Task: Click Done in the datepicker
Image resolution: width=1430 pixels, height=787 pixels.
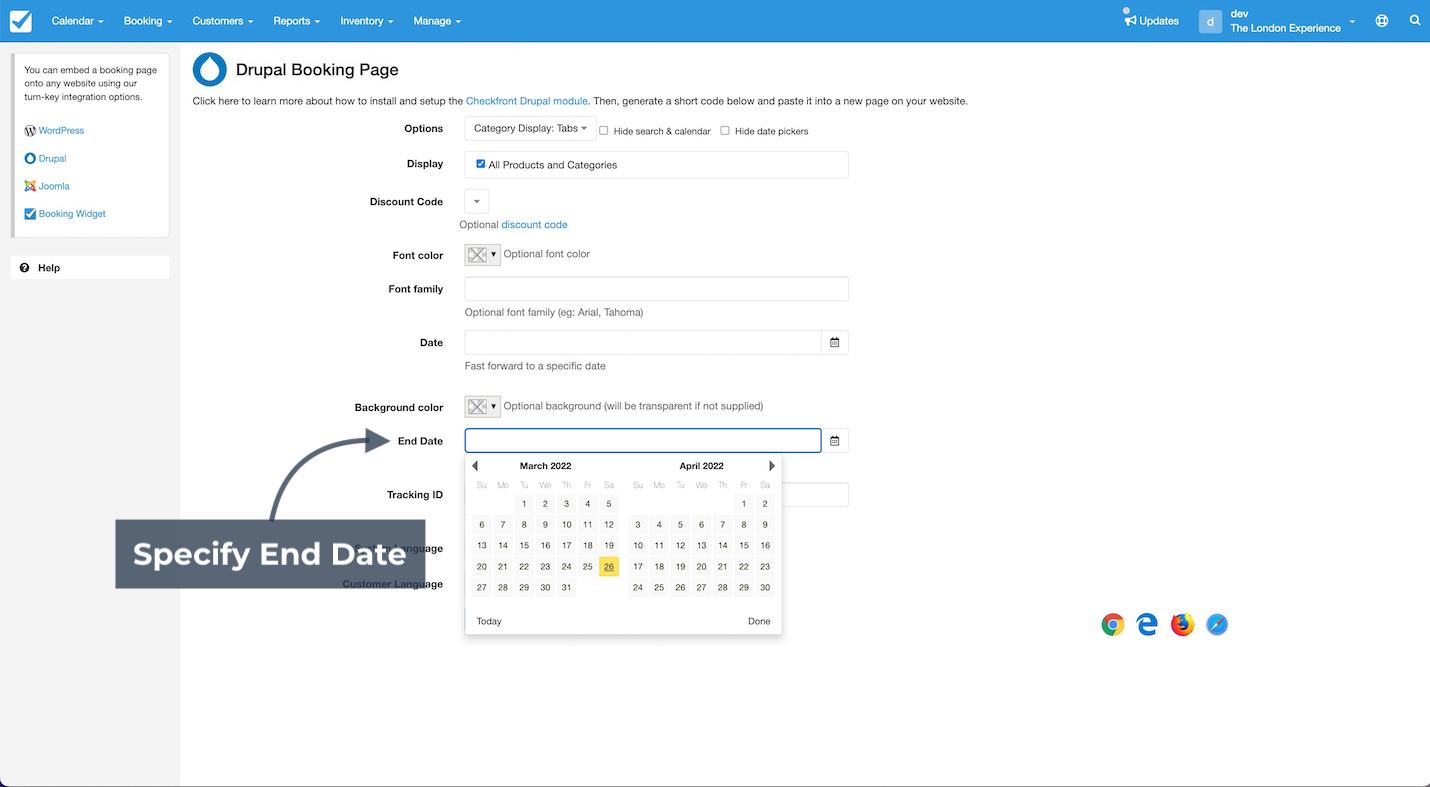Action: coord(759,621)
